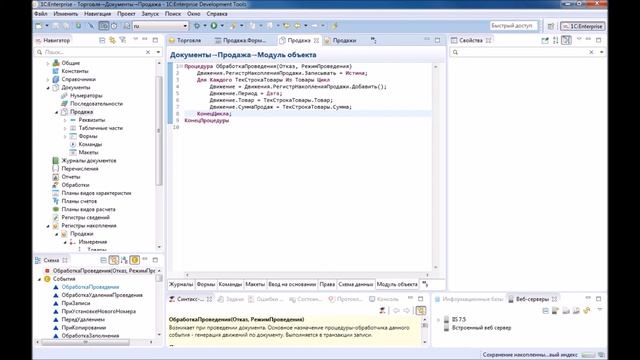Select ОбработкаУдаленияПроведения in the outline
Image resolution: width=640 pixels, height=360 pixels.
coord(102,295)
